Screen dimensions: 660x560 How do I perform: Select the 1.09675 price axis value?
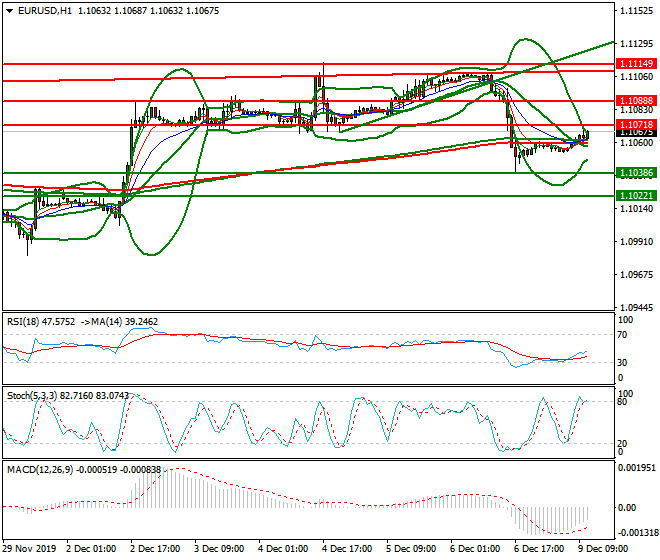tap(637, 275)
